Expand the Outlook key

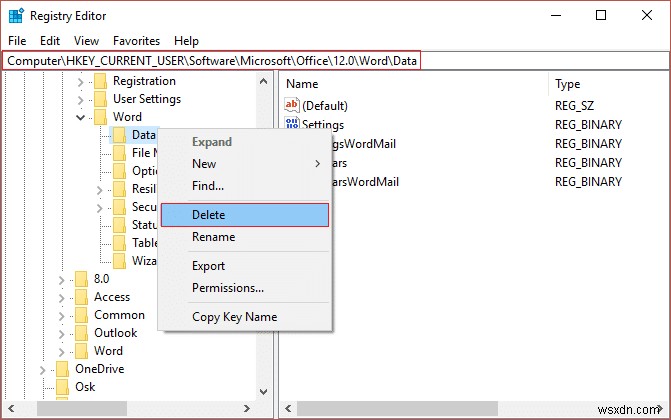tap(61, 334)
